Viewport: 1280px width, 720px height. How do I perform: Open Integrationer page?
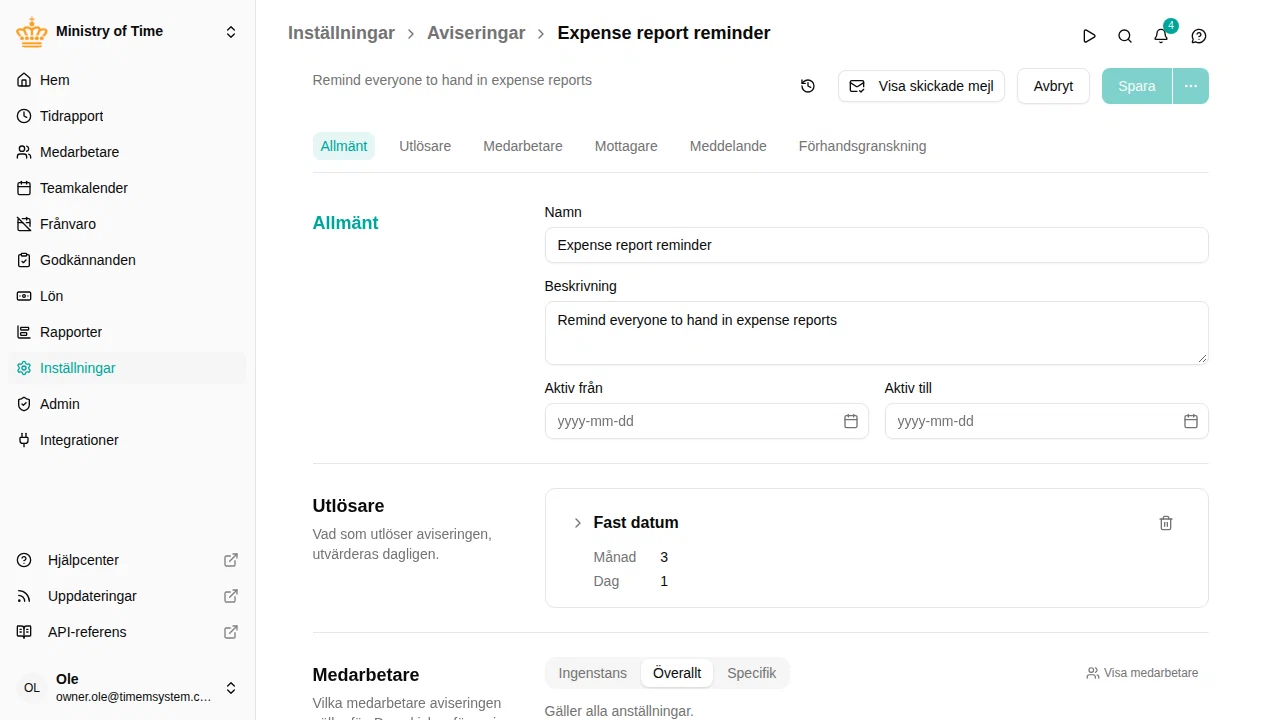point(127,440)
